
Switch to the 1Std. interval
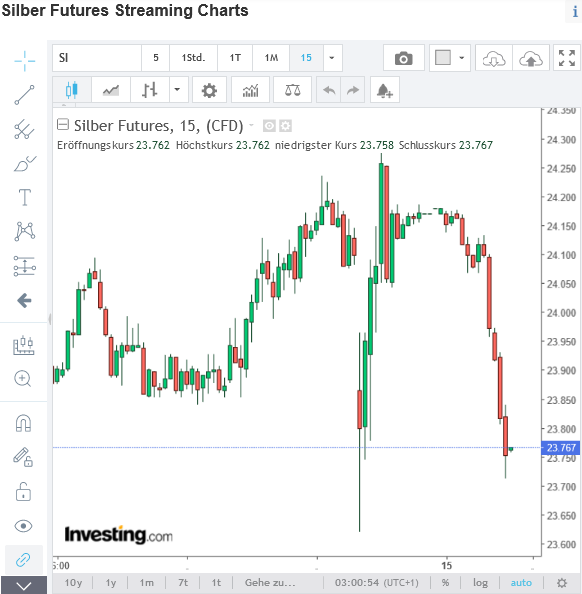(x=193, y=58)
